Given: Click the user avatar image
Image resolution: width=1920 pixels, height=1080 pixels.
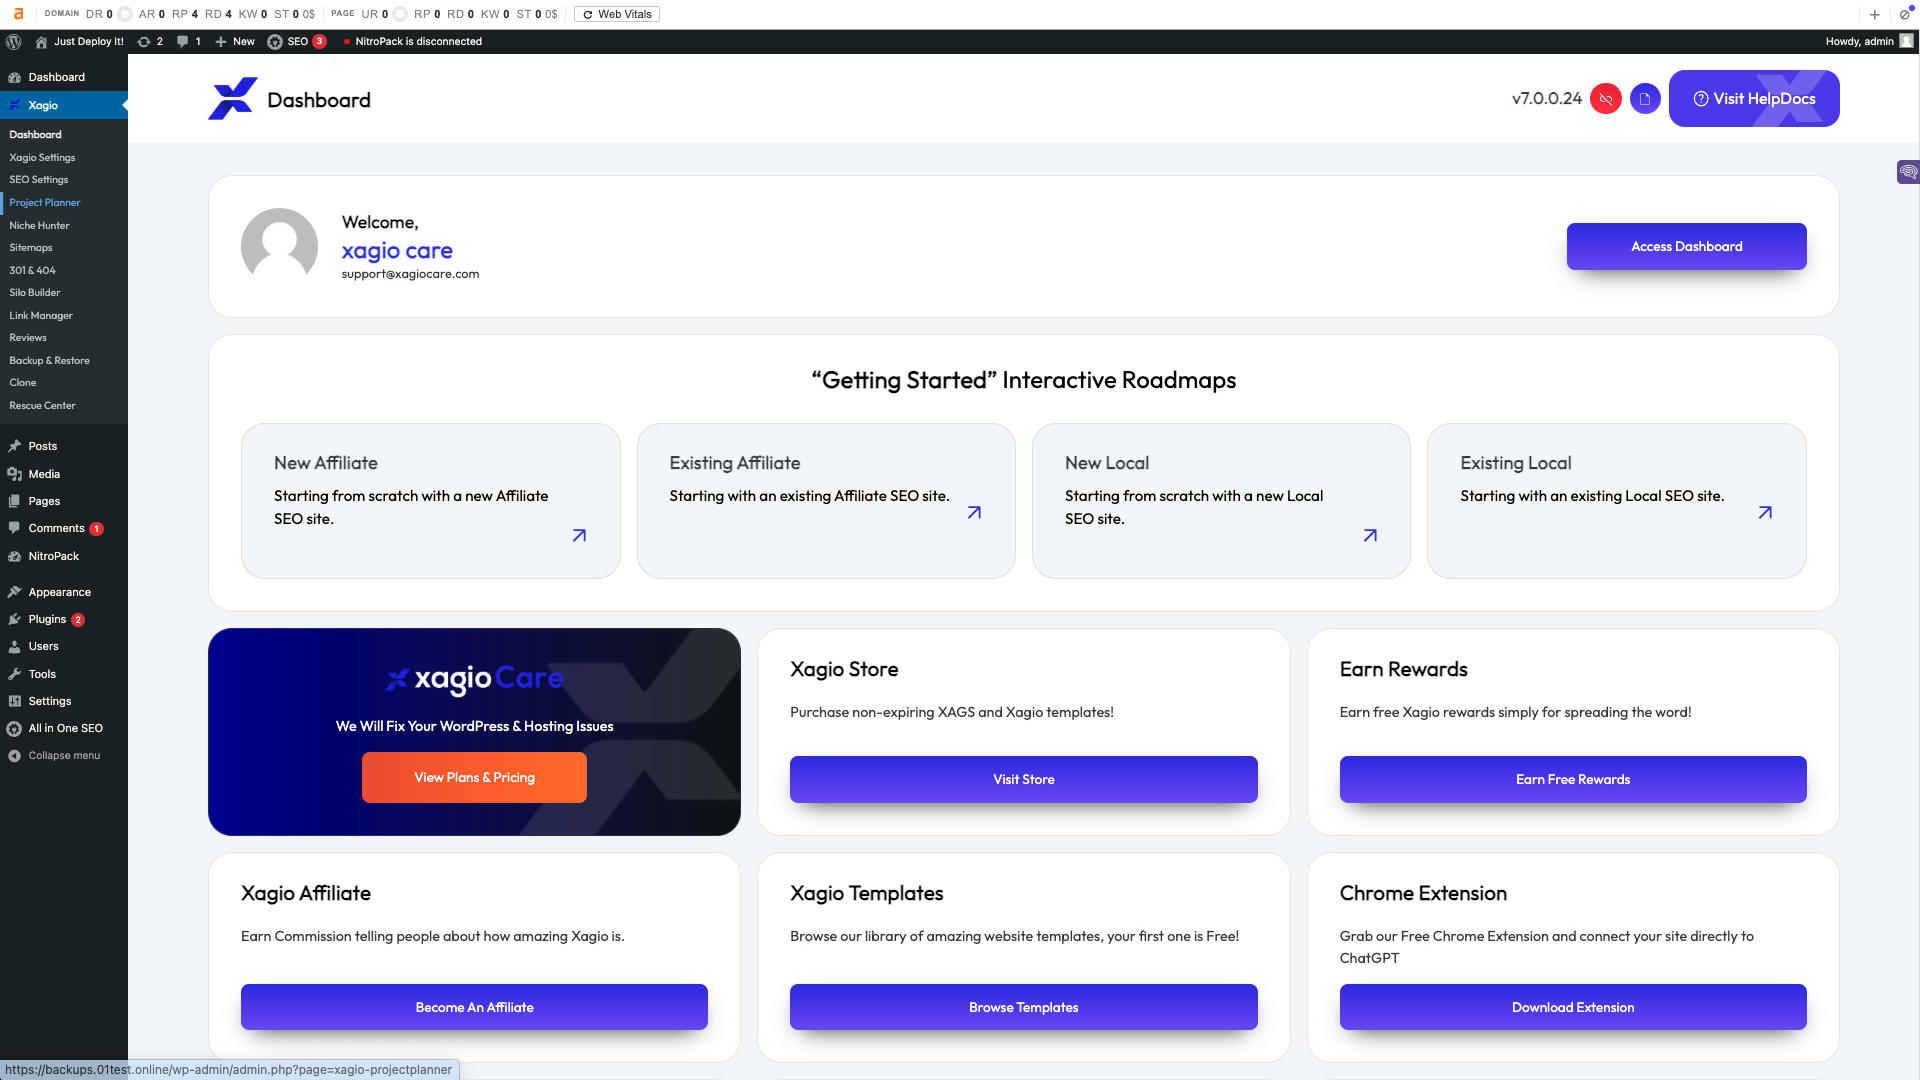Looking at the screenshot, I should tap(279, 246).
